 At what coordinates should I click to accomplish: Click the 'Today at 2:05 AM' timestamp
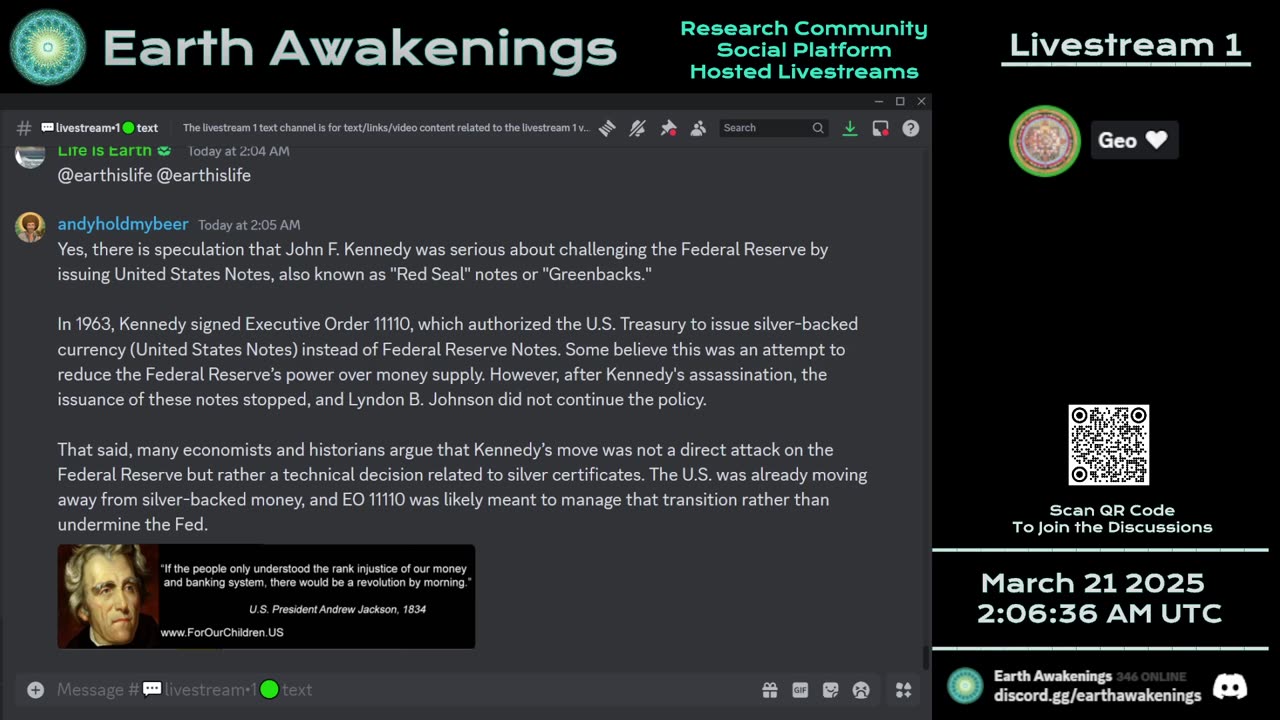(249, 225)
